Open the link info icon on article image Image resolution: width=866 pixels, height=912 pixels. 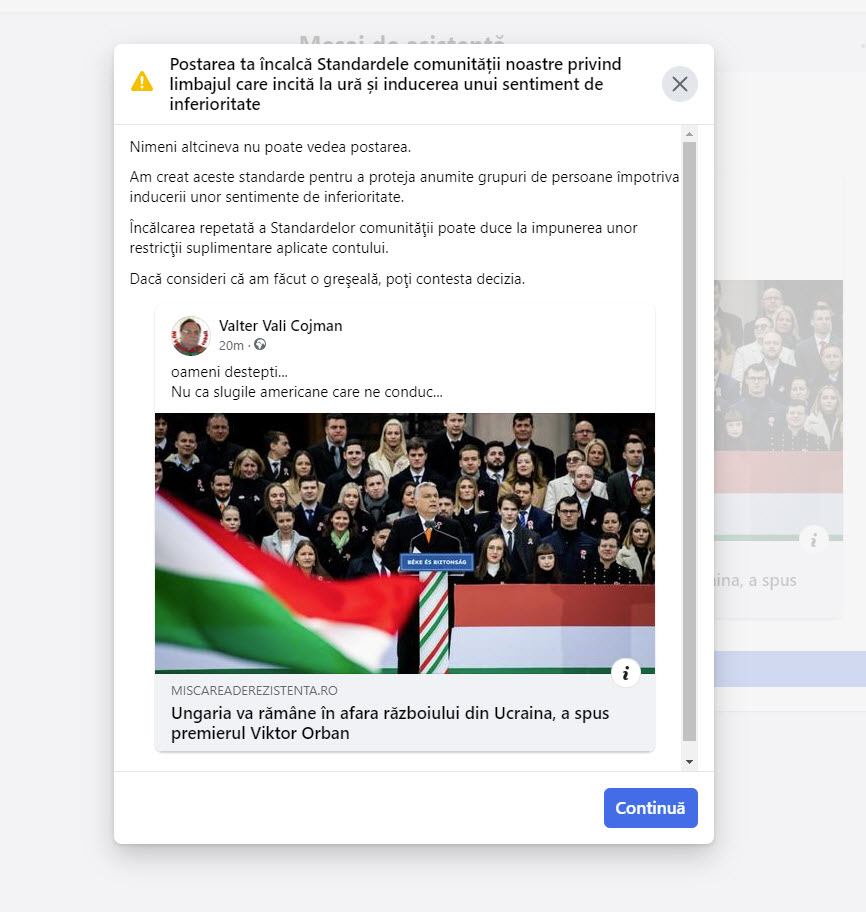click(x=626, y=673)
